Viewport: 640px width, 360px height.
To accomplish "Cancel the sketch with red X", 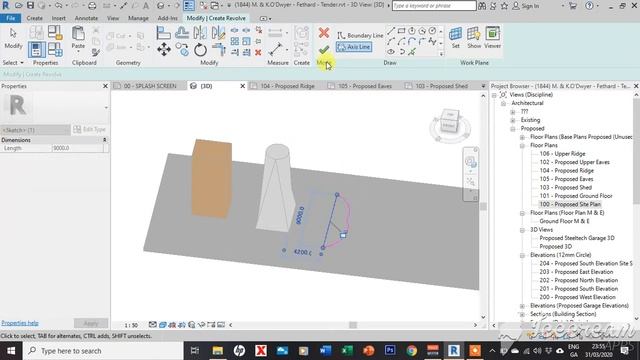I will (324, 33).
